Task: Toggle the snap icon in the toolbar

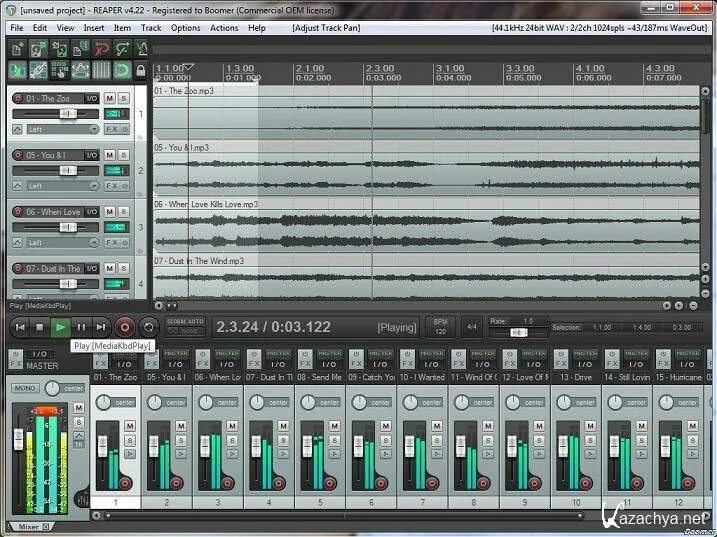Action: point(122,70)
